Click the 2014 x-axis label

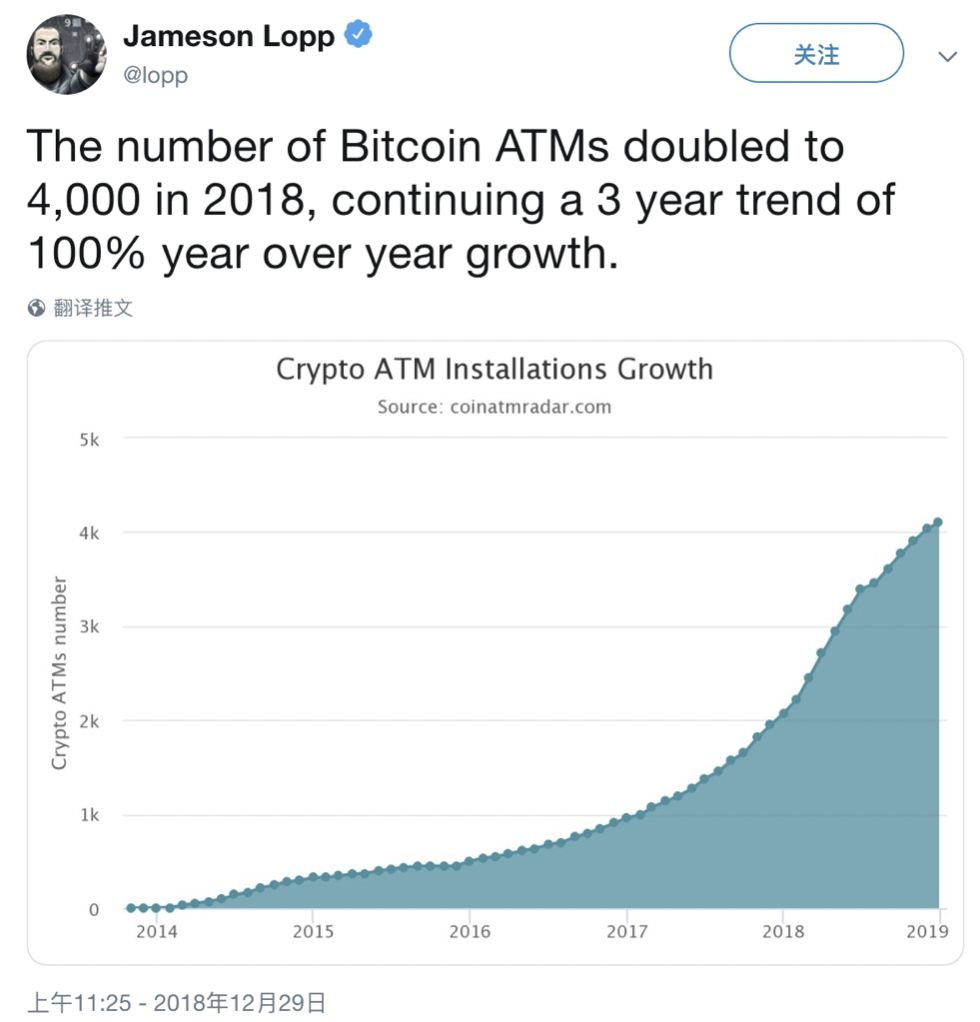pyautogui.click(x=156, y=932)
